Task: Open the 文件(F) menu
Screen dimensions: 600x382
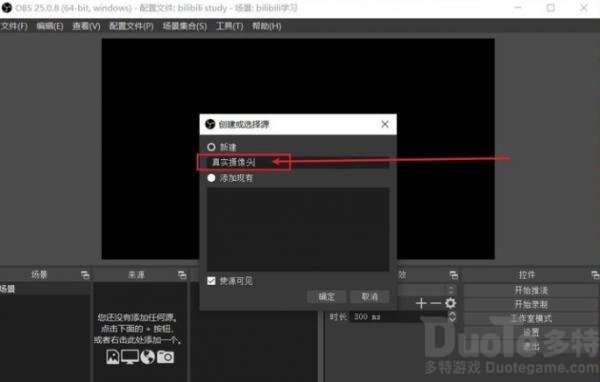Action: point(14,26)
